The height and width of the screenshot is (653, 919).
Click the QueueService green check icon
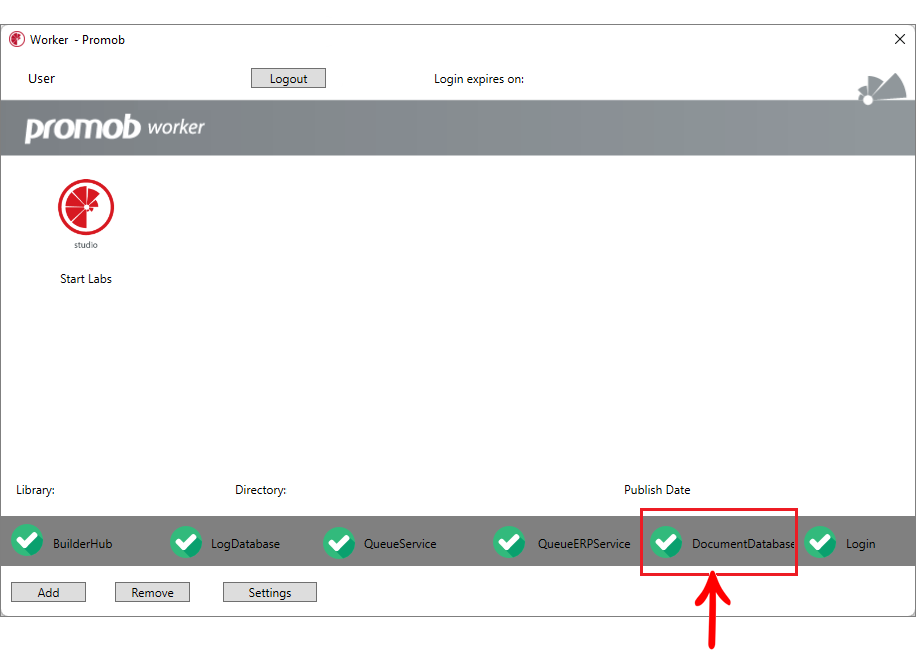tap(339, 543)
